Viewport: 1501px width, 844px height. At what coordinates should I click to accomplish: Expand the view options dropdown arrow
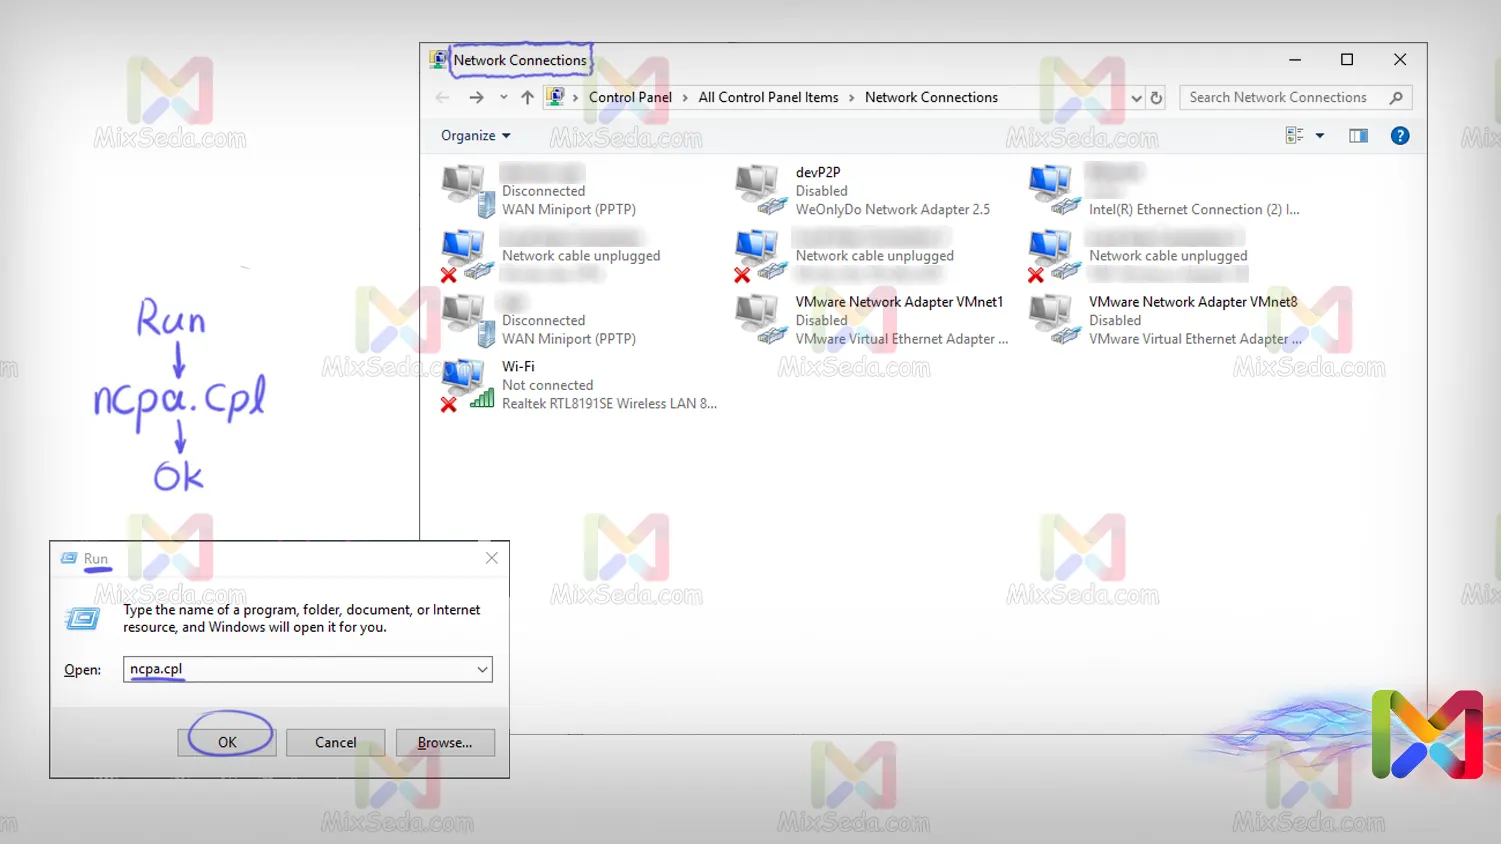pos(1320,136)
